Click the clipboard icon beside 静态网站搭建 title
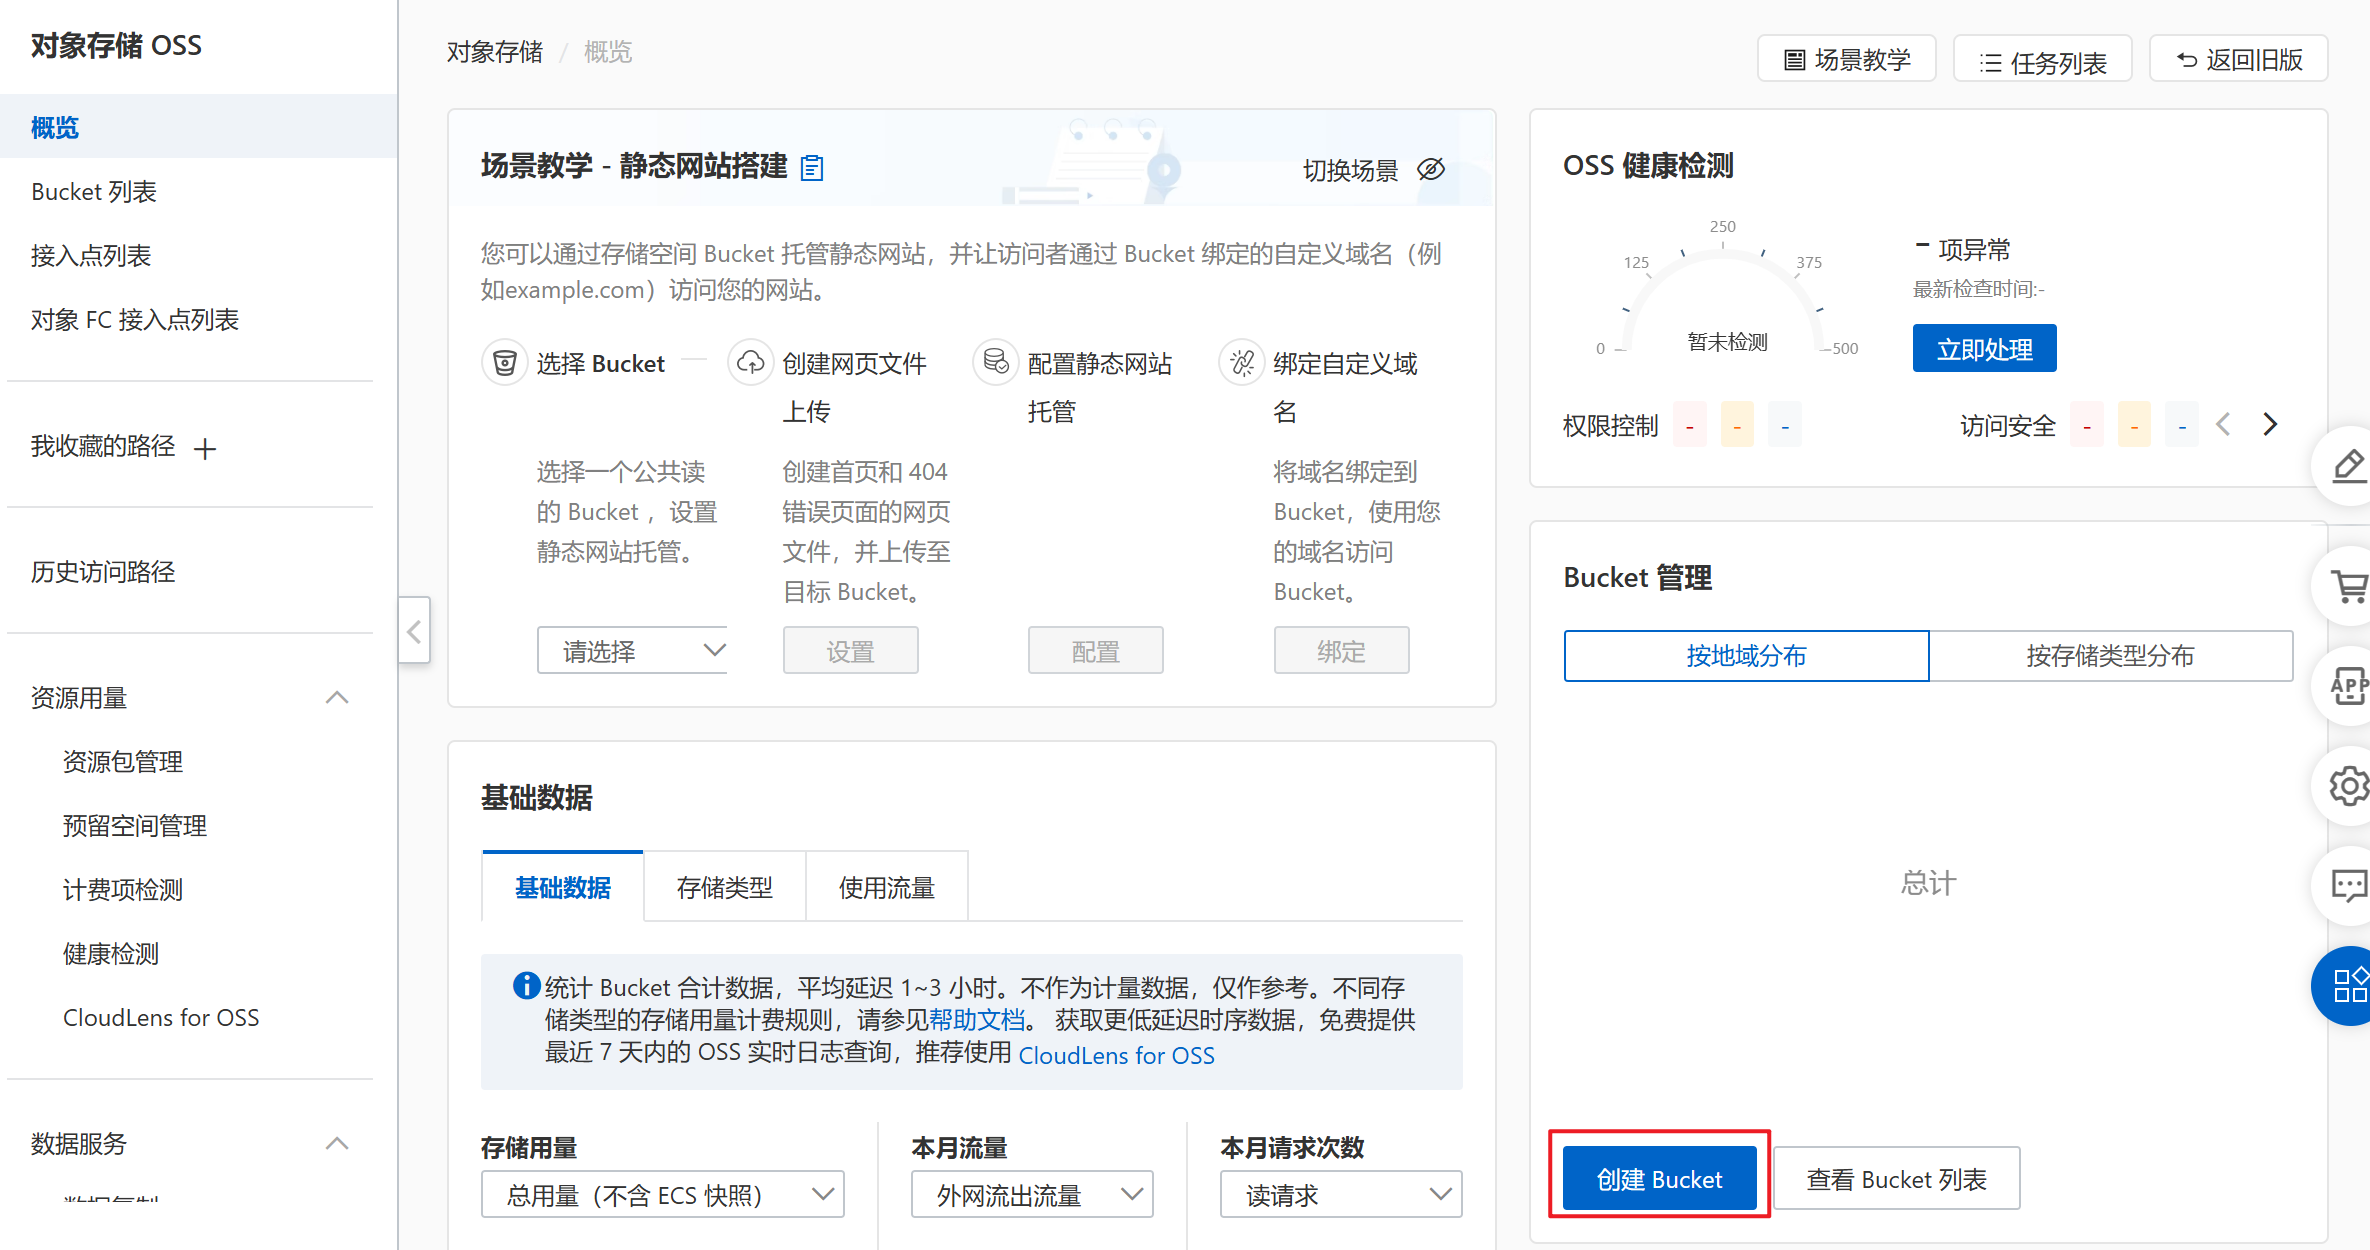Image resolution: width=2370 pixels, height=1250 pixels. (x=812, y=168)
